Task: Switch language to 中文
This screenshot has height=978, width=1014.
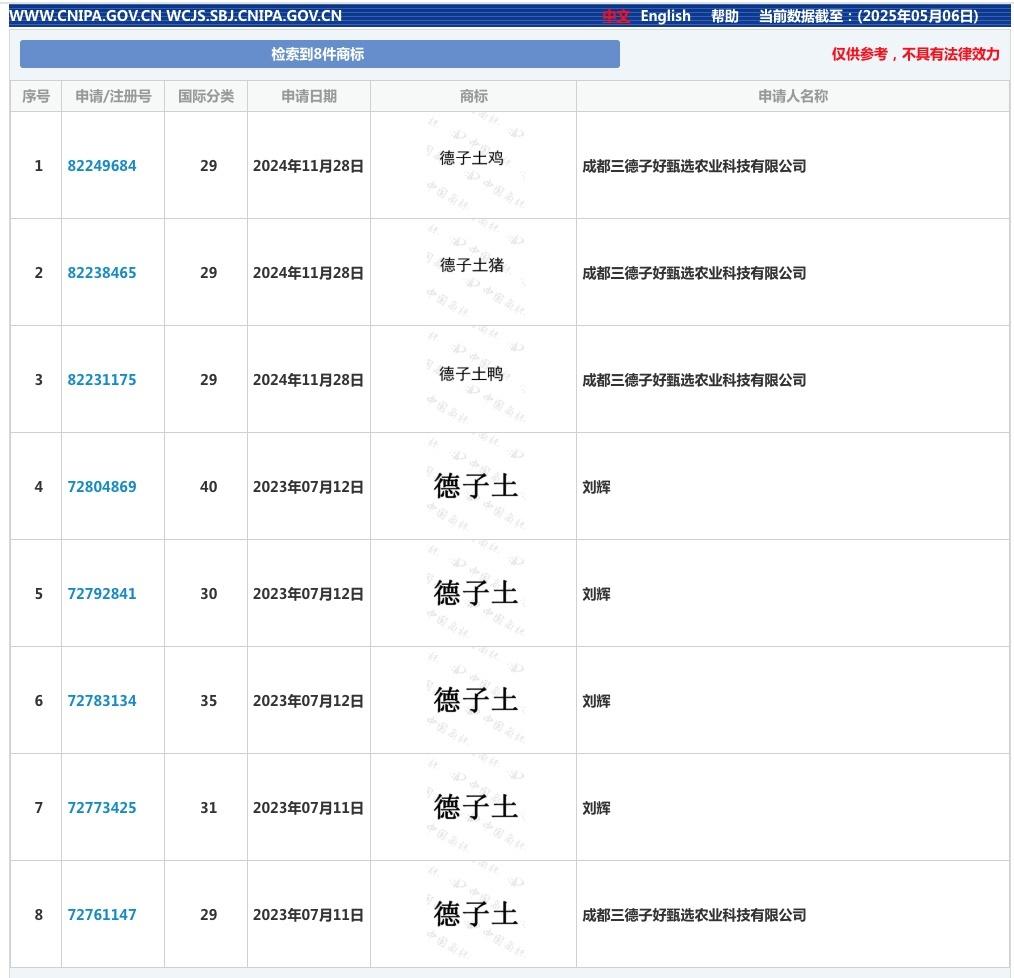Action: point(616,16)
